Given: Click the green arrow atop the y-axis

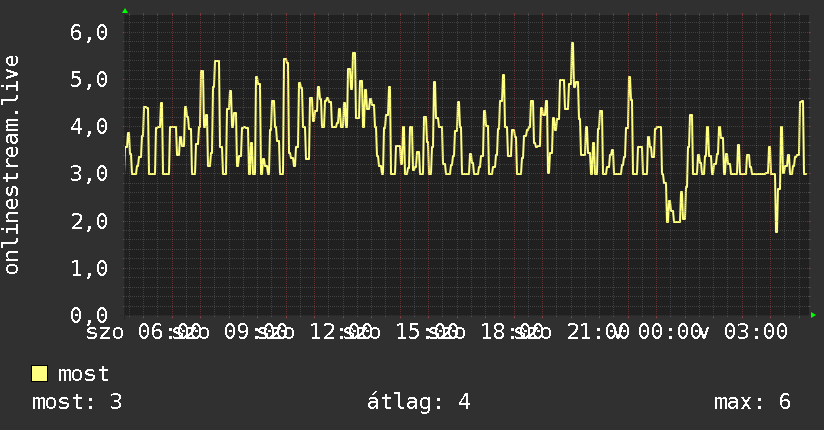Looking at the screenshot, I should click(125, 11).
